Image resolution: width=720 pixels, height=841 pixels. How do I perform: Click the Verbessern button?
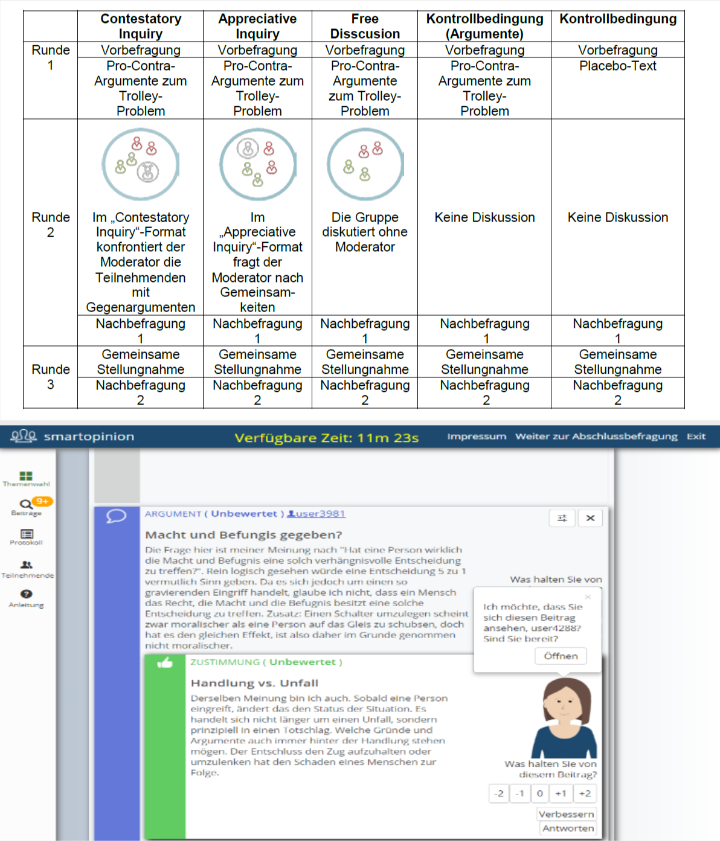566,814
